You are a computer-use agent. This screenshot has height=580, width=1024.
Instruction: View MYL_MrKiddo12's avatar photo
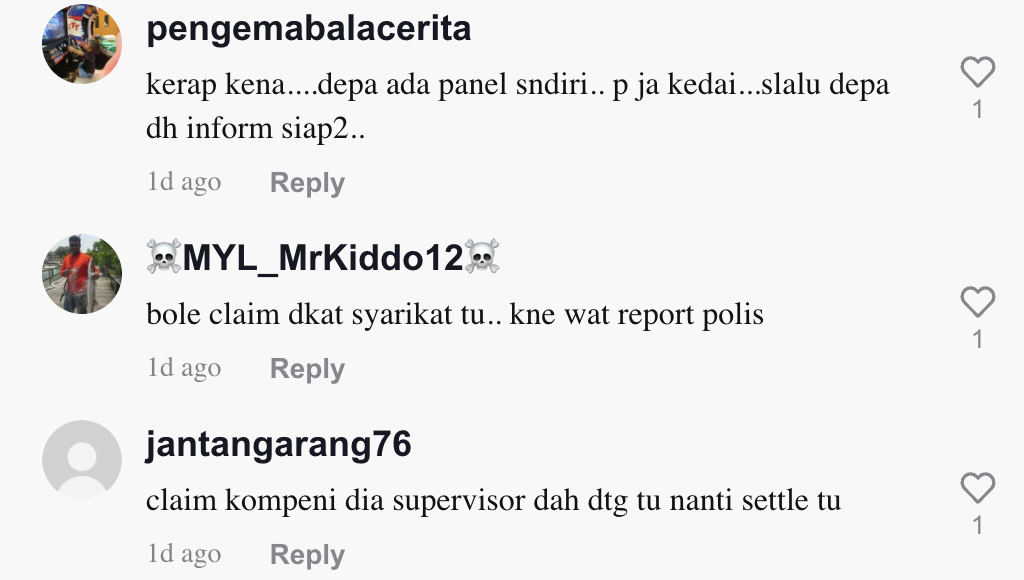pyautogui.click(x=82, y=274)
